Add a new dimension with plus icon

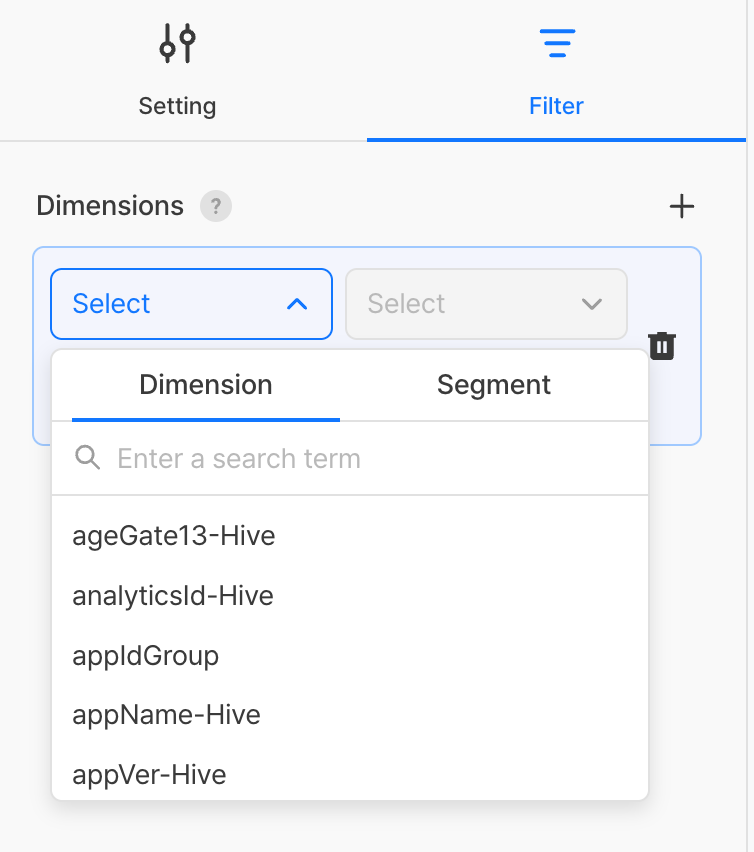point(681,207)
